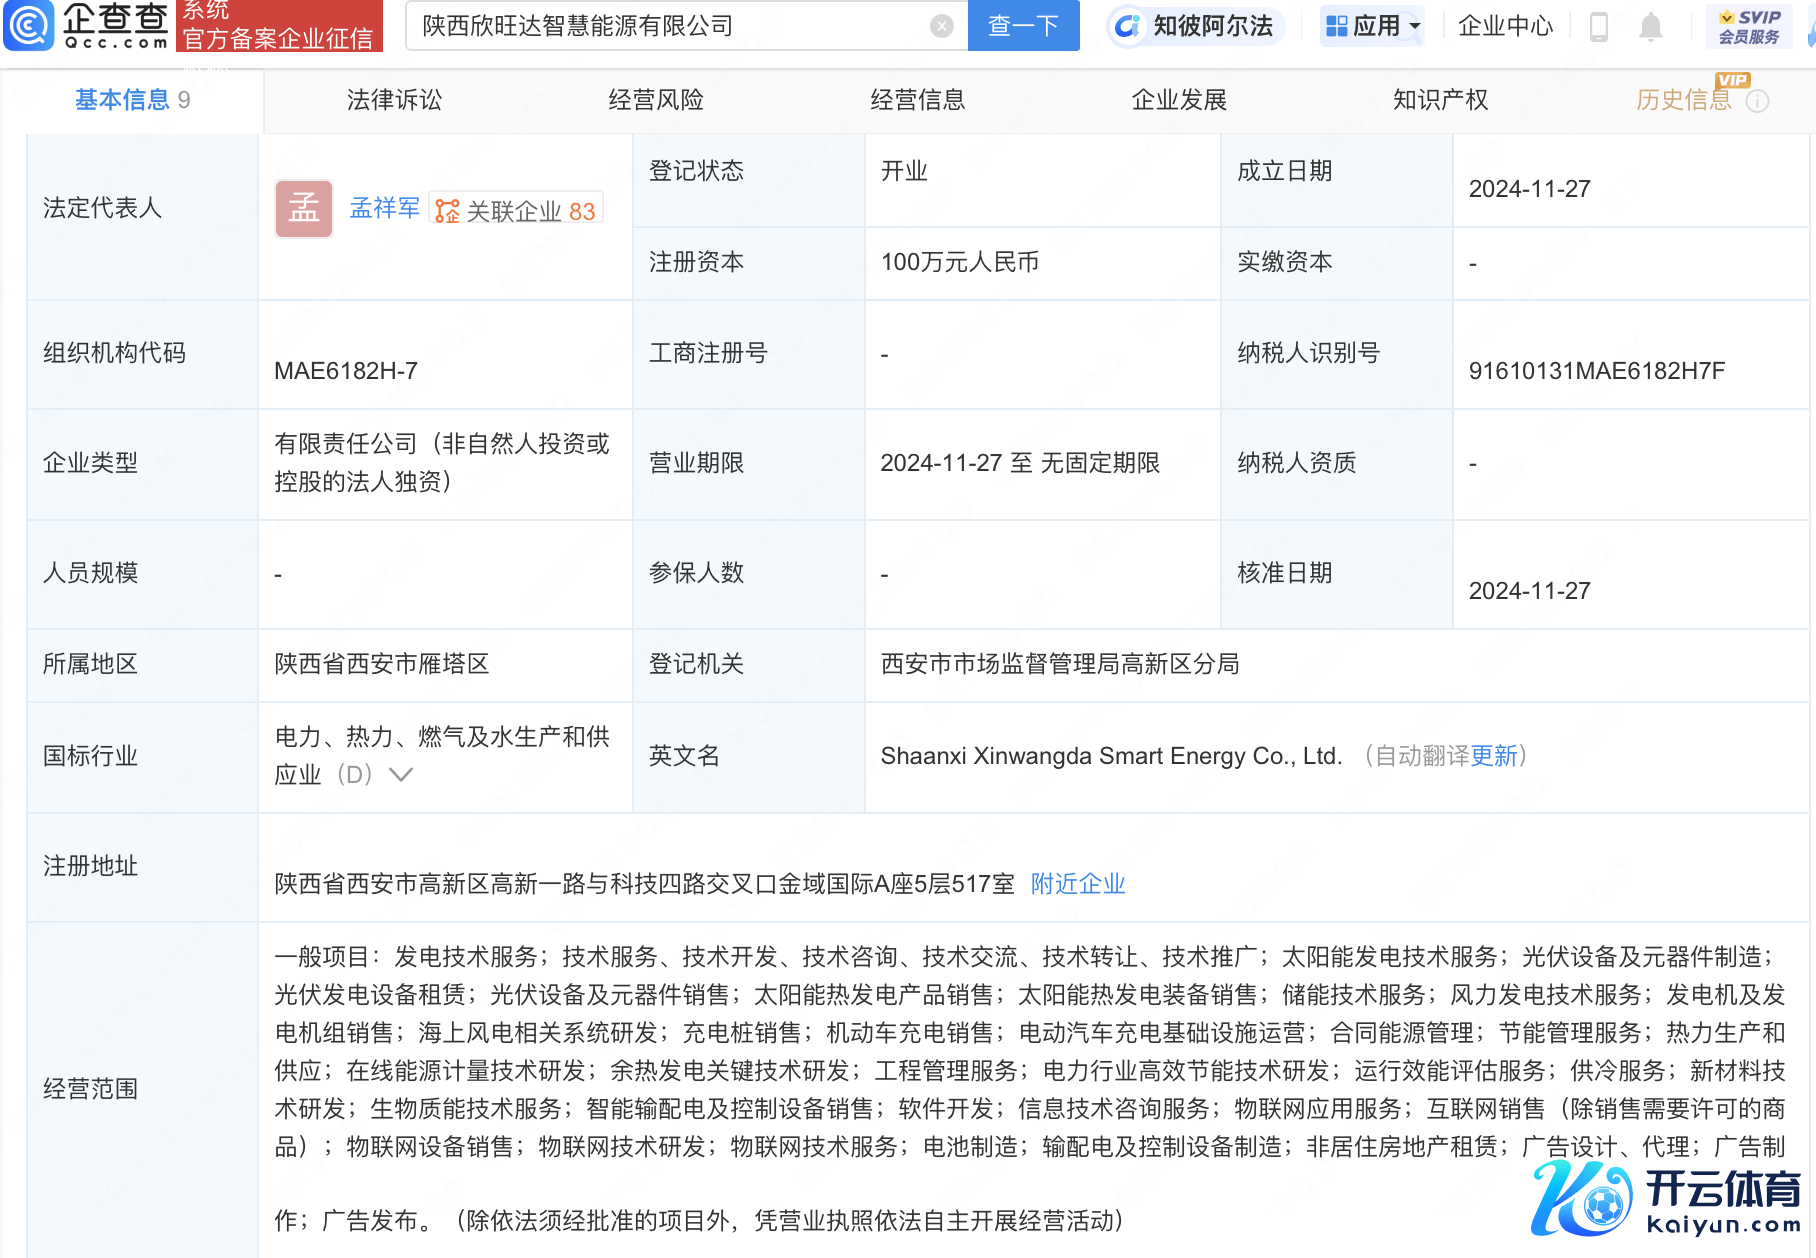The image size is (1816, 1258).
Task: Click the Qcc logo icon
Action: pos(29,26)
